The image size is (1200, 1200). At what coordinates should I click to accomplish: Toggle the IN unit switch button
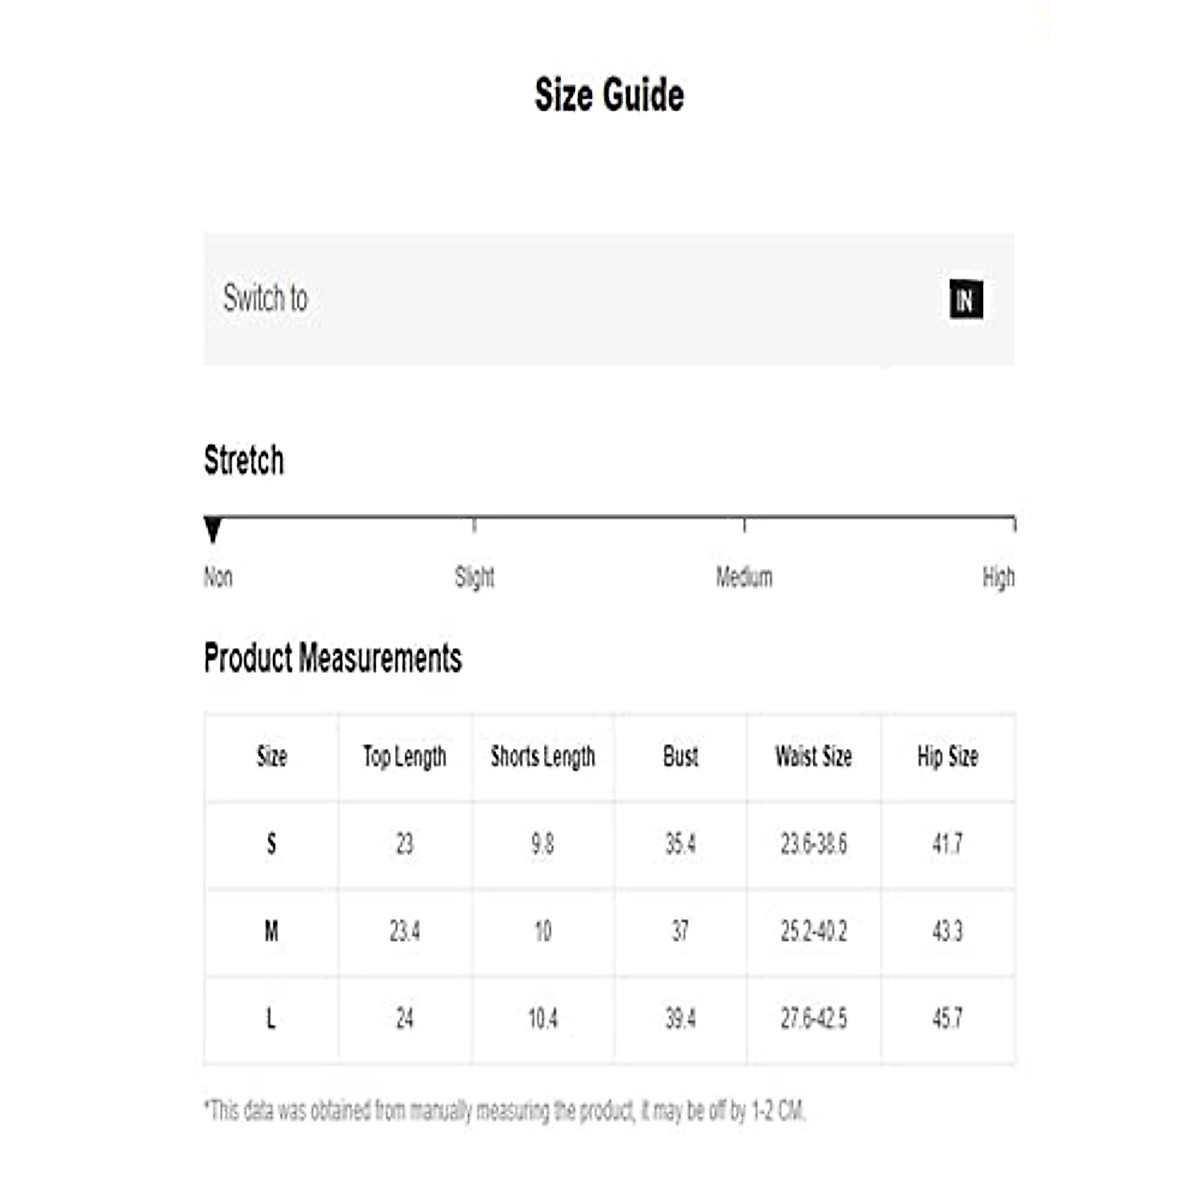tap(965, 299)
